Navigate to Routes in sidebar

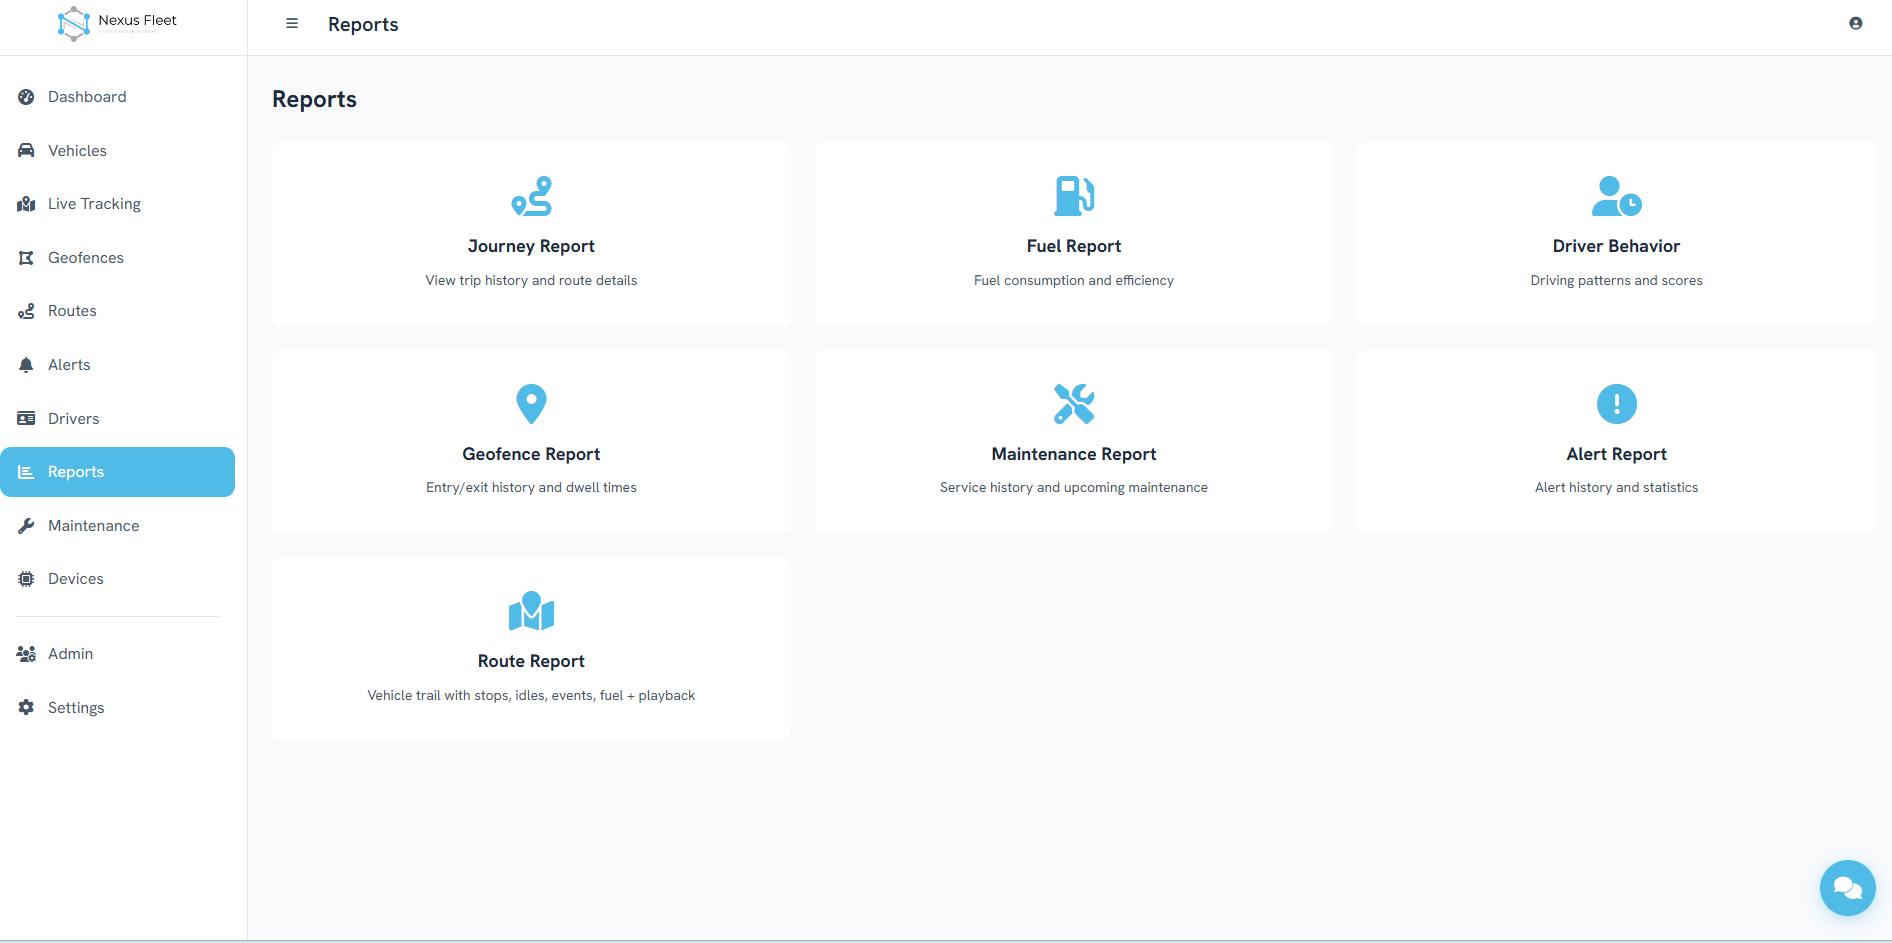click(118, 311)
